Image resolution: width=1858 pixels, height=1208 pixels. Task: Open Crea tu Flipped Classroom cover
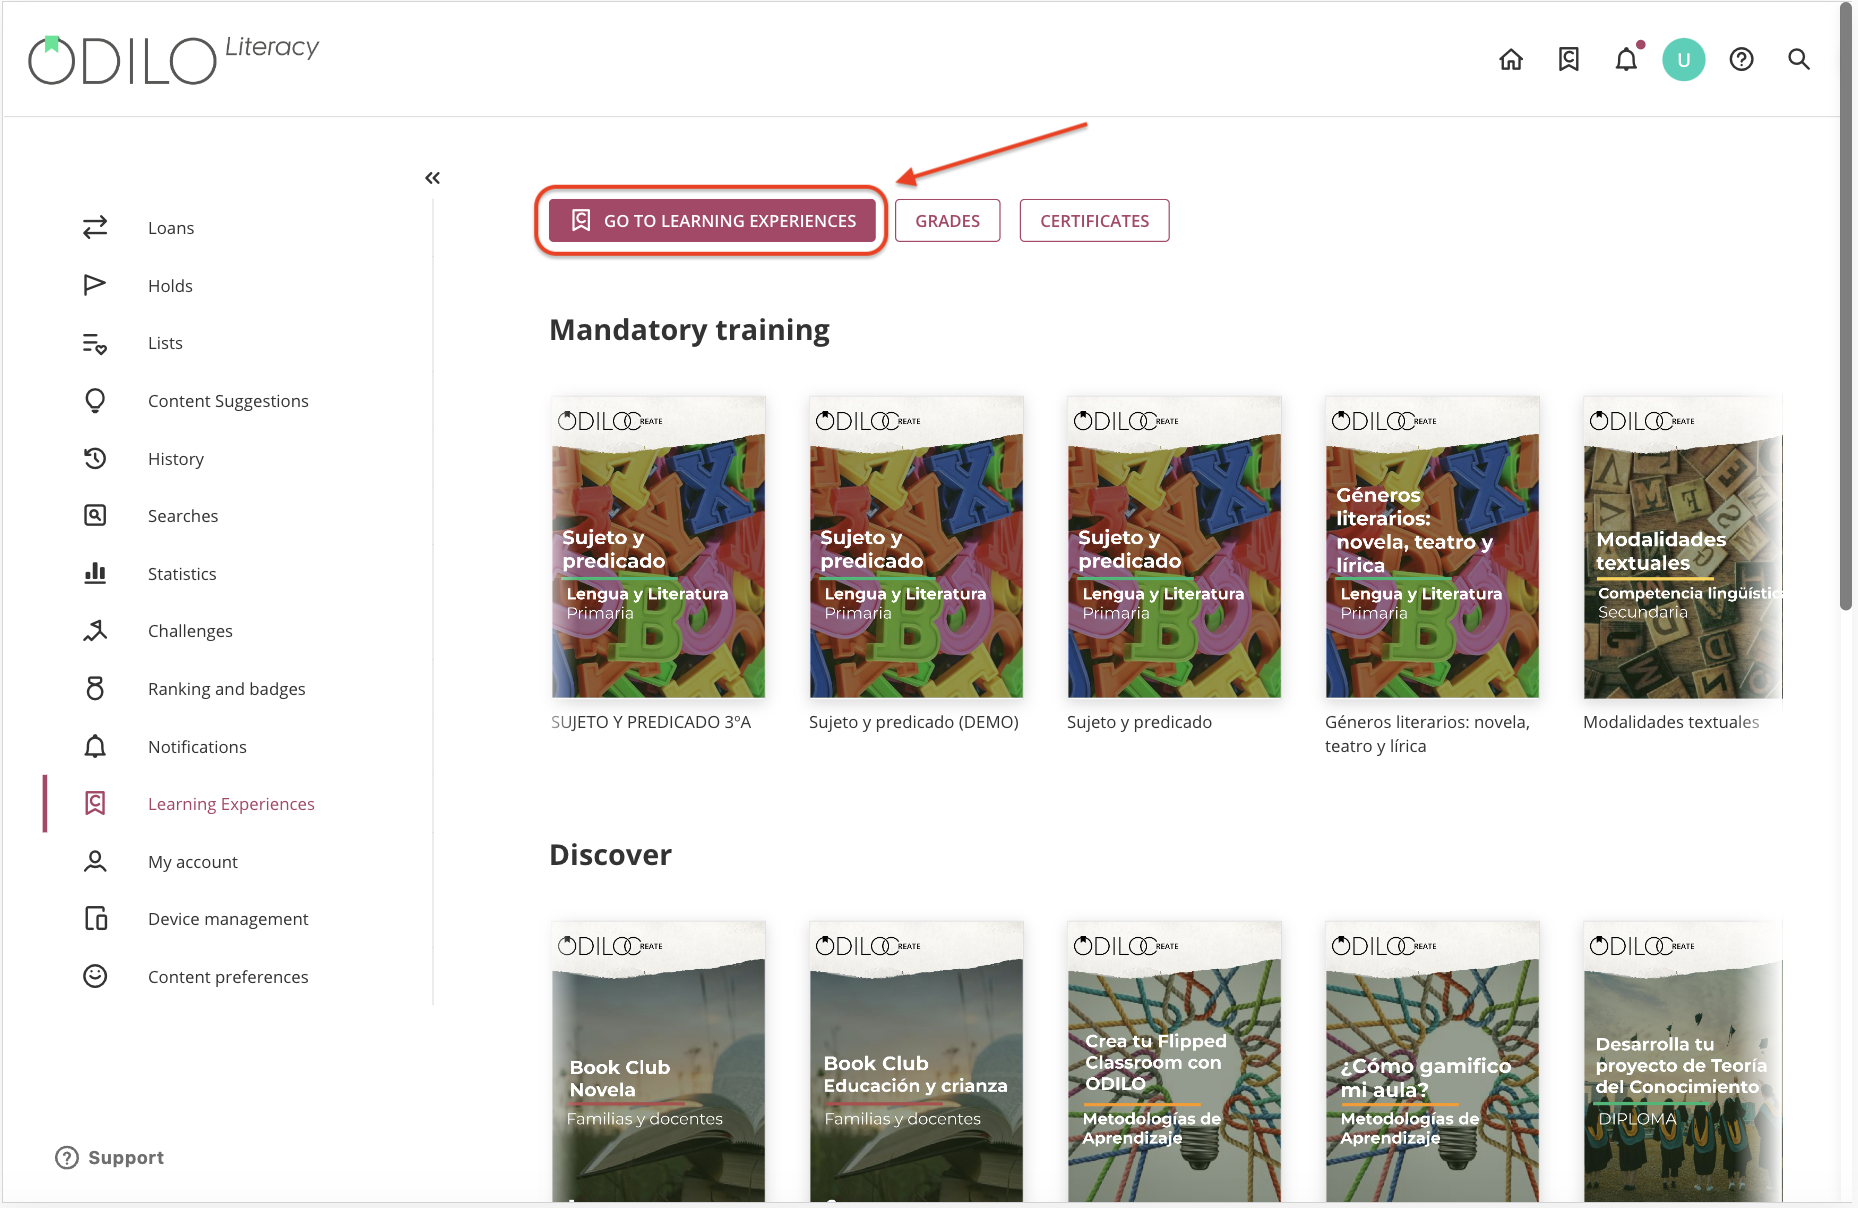1175,1062
